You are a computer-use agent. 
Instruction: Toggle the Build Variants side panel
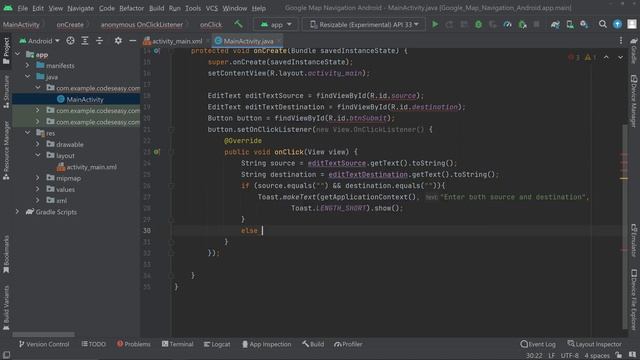(6, 307)
